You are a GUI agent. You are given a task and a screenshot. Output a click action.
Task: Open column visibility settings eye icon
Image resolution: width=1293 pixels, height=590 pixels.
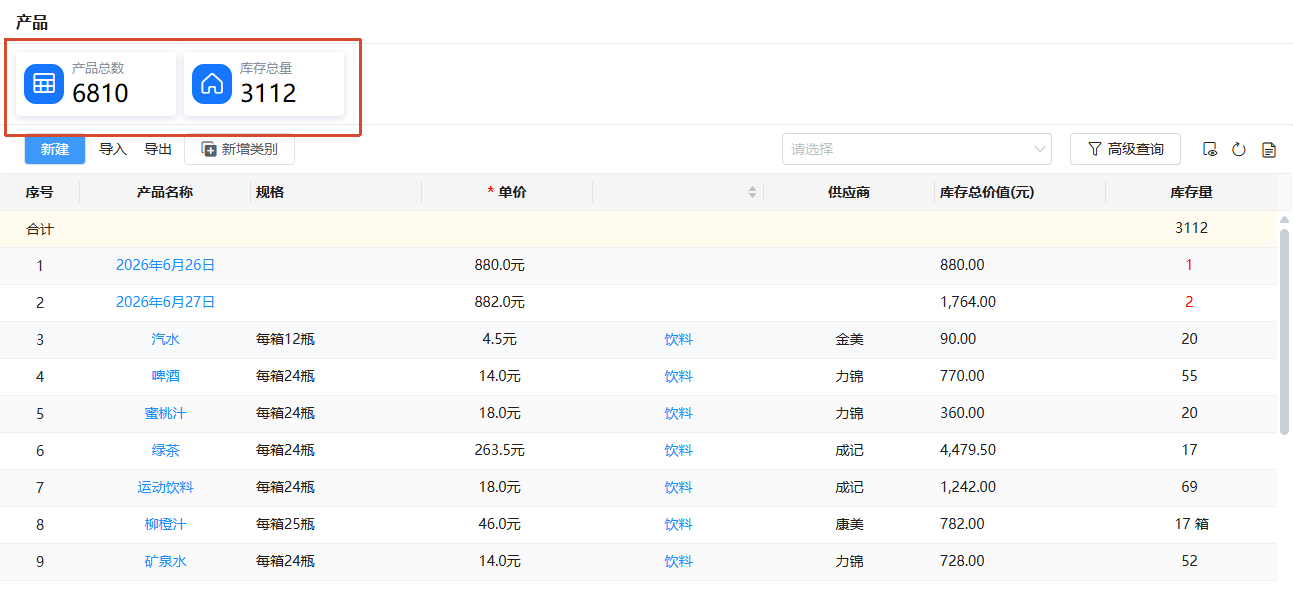1210,150
